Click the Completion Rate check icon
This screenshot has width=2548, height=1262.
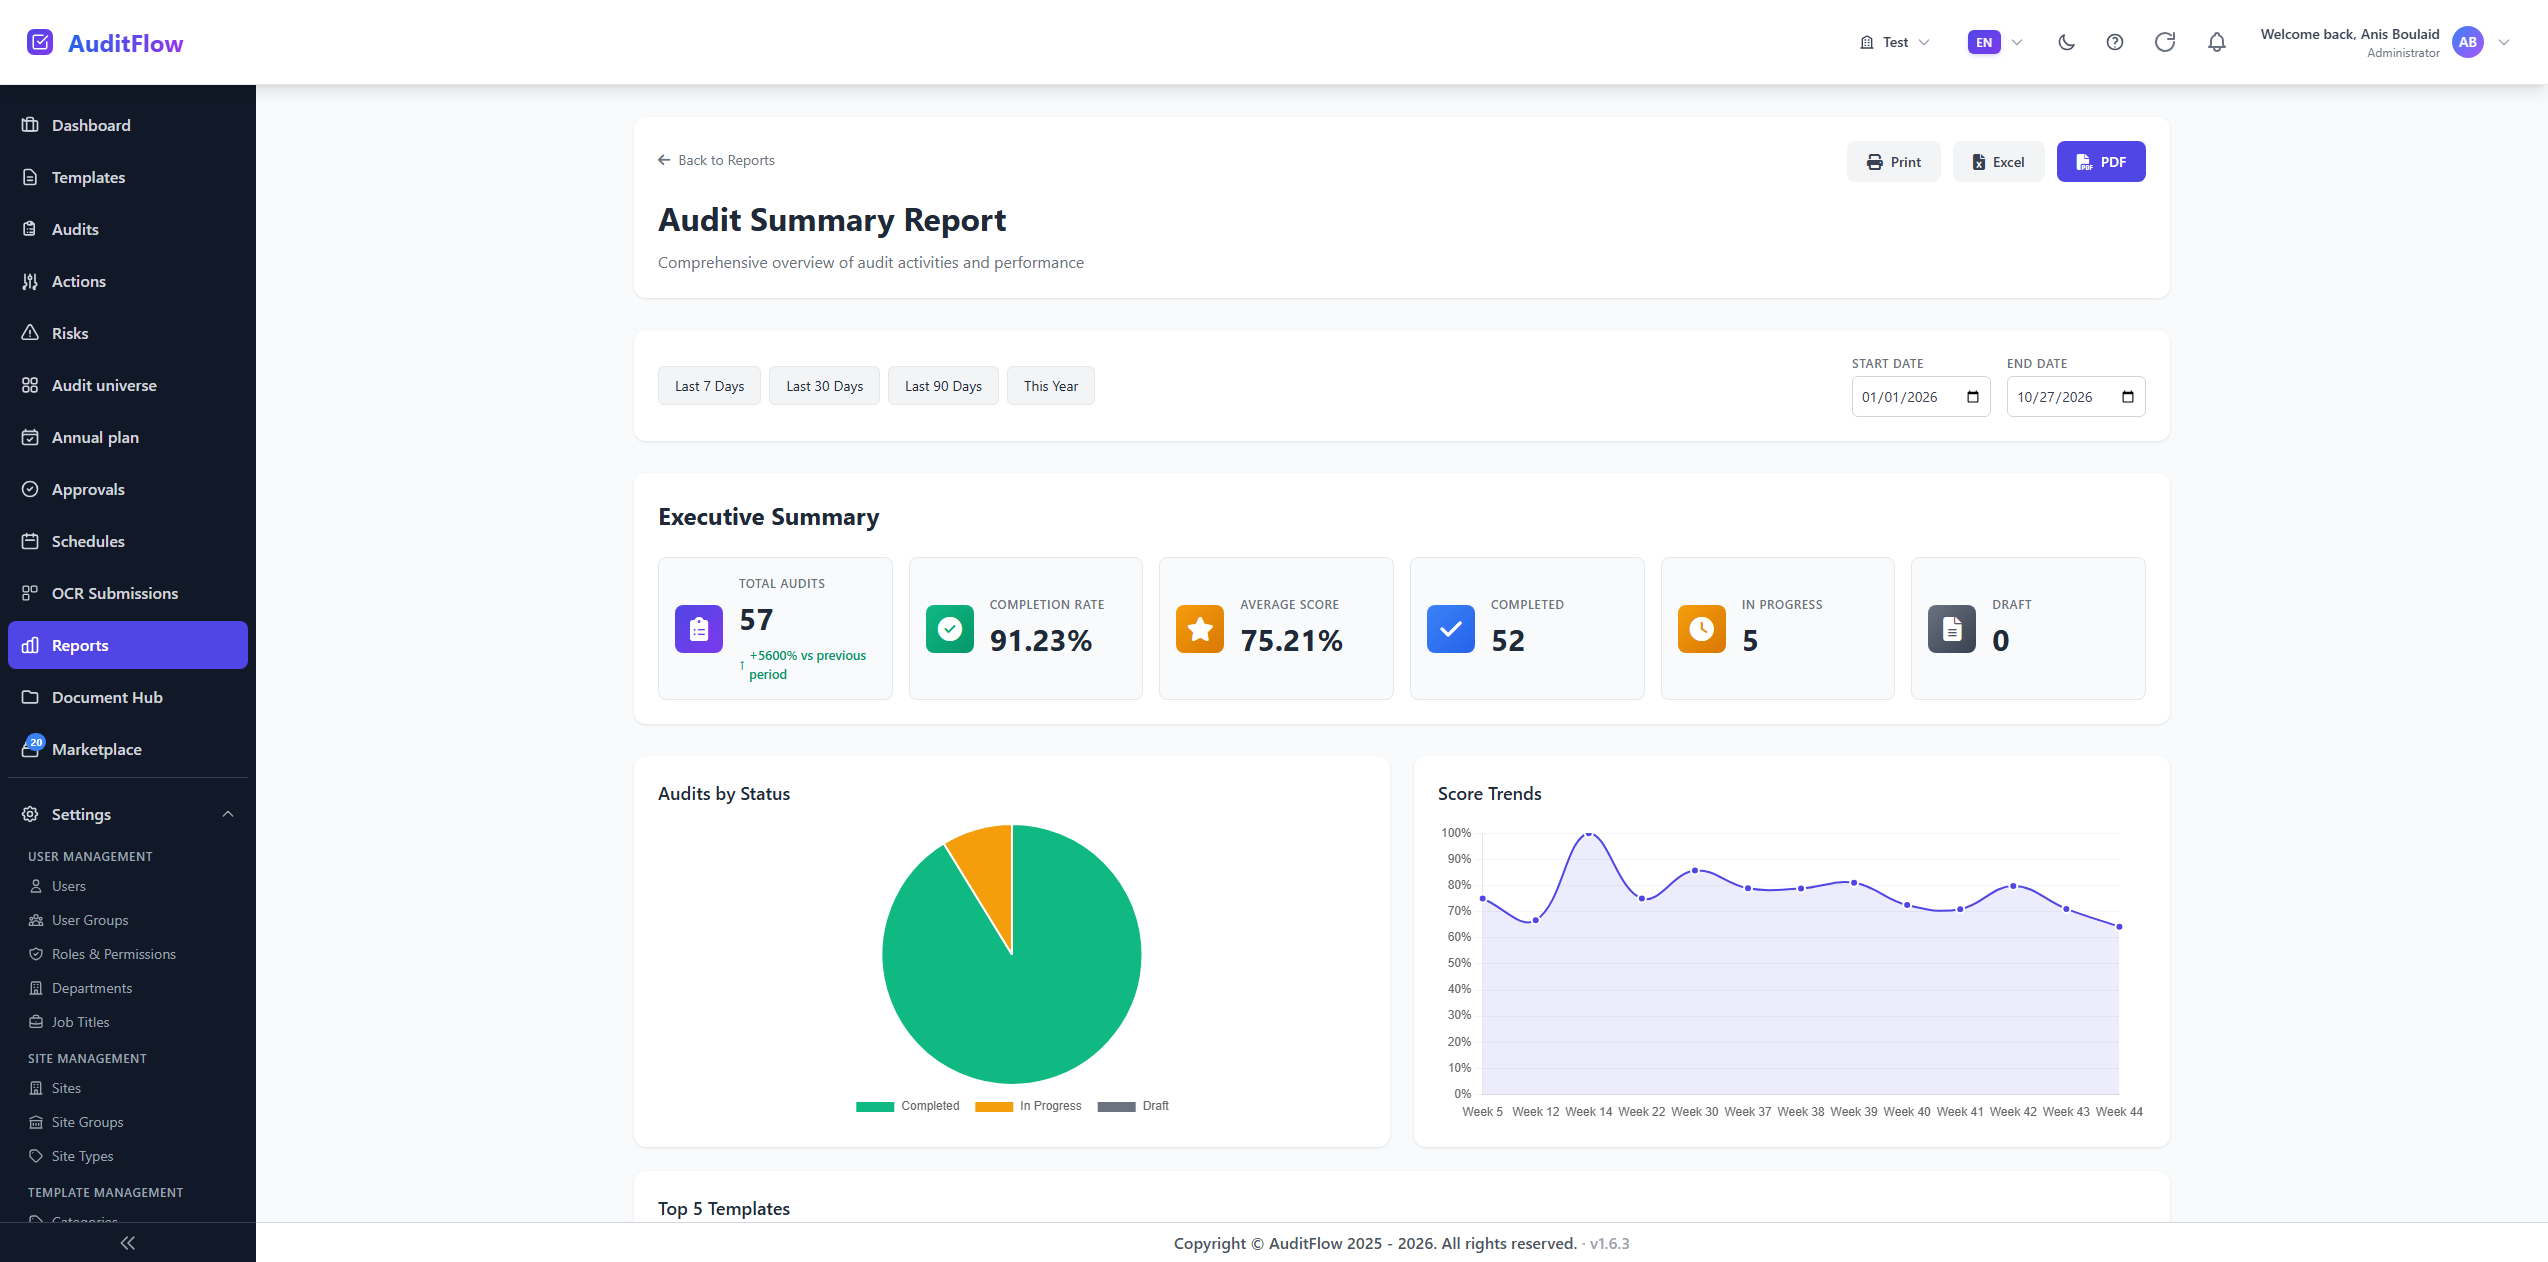950,629
